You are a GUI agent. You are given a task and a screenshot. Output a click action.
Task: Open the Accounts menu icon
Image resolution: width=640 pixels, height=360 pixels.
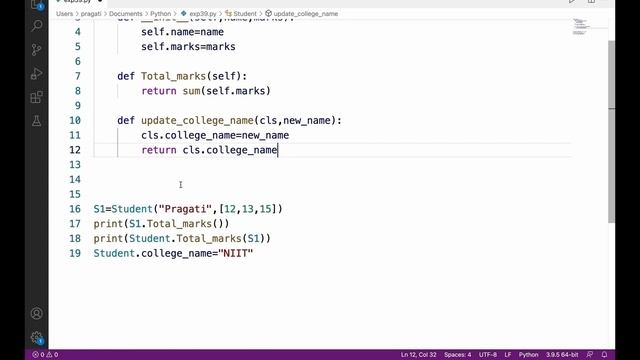36,313
